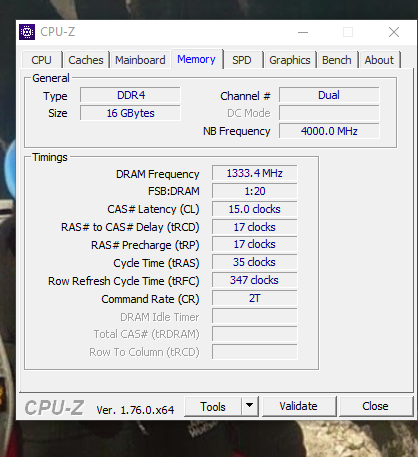The width and height of the screenshot is (418, 457).
Task: Click the Validate button
Action: 299,407
